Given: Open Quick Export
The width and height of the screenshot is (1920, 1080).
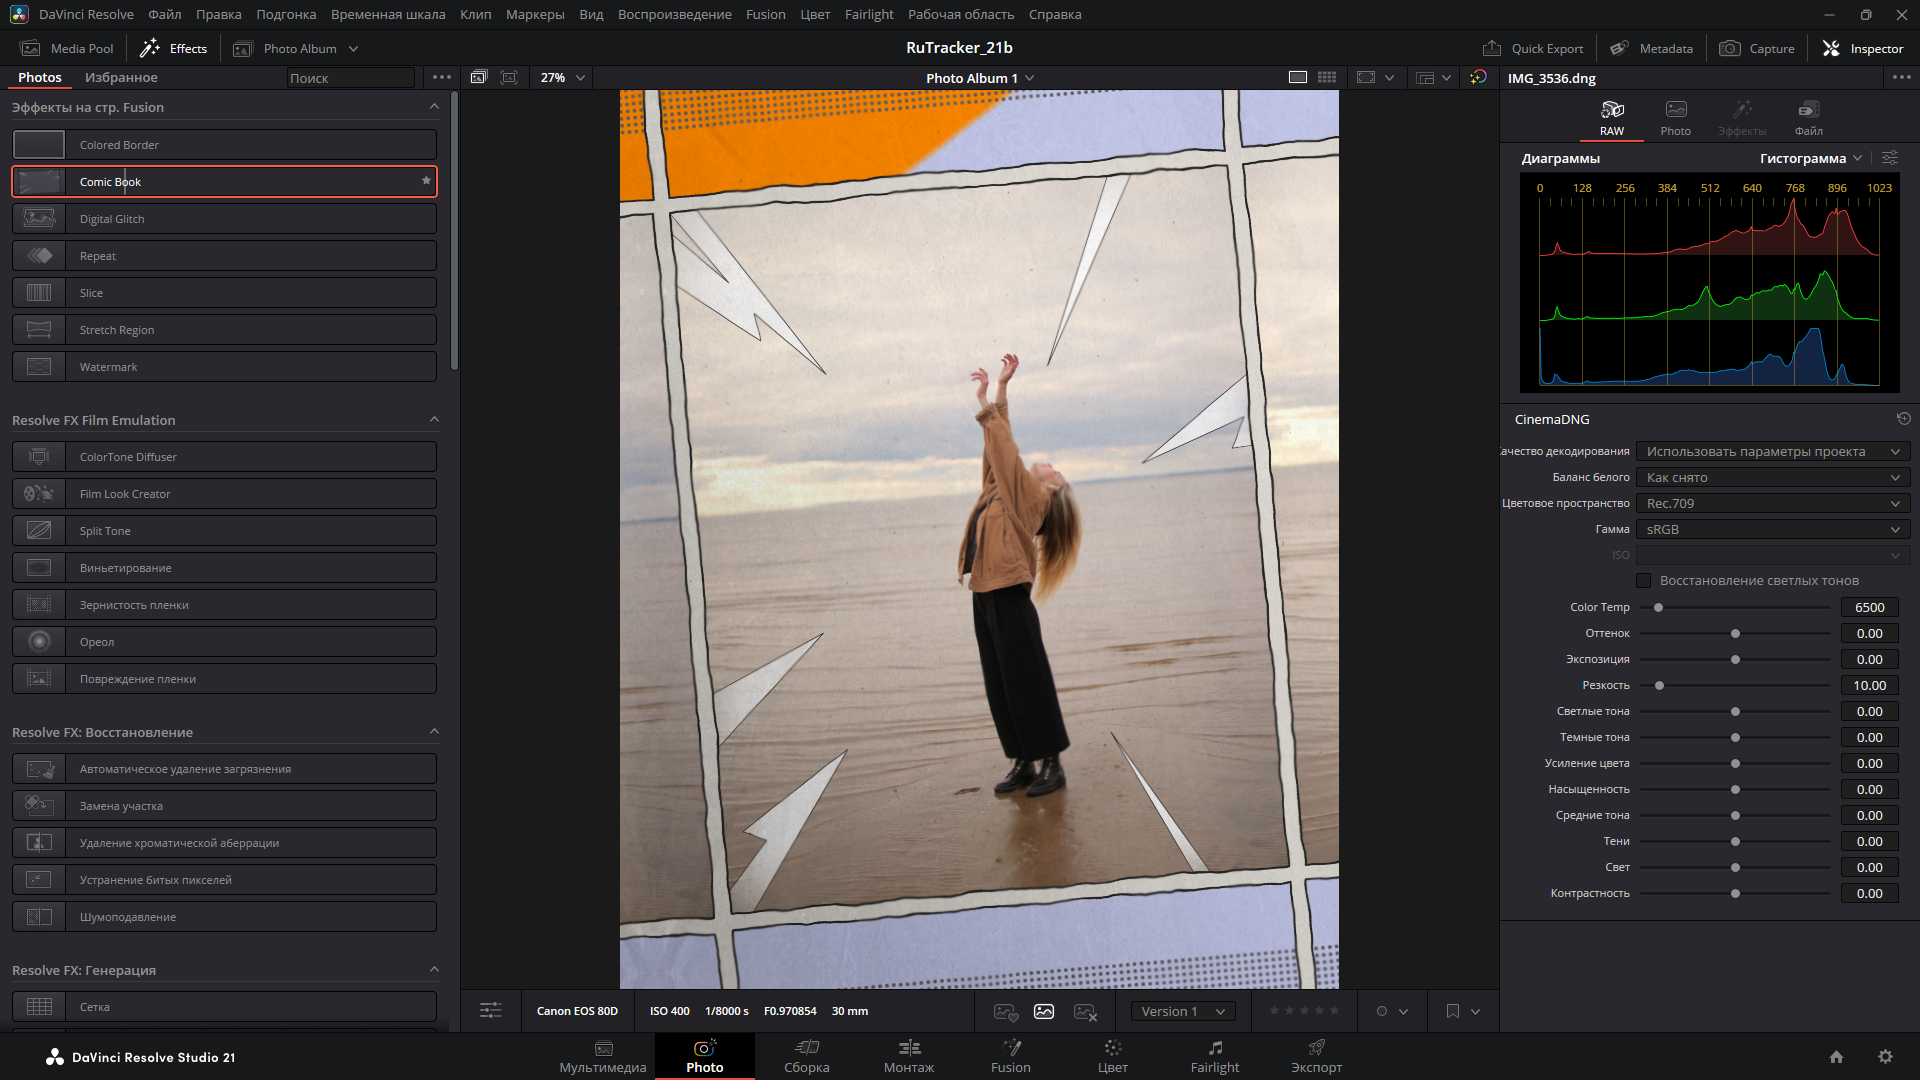Looking at the screenshot, I should tap(1533, 48).
